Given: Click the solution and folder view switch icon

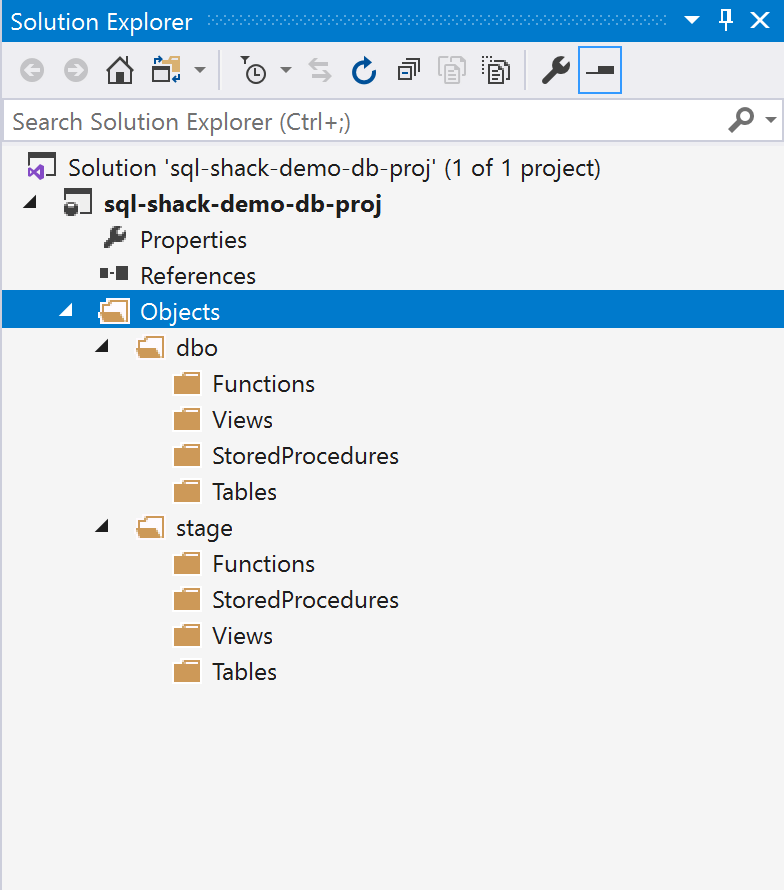Looking at the screenshot, I should point(164,70).
